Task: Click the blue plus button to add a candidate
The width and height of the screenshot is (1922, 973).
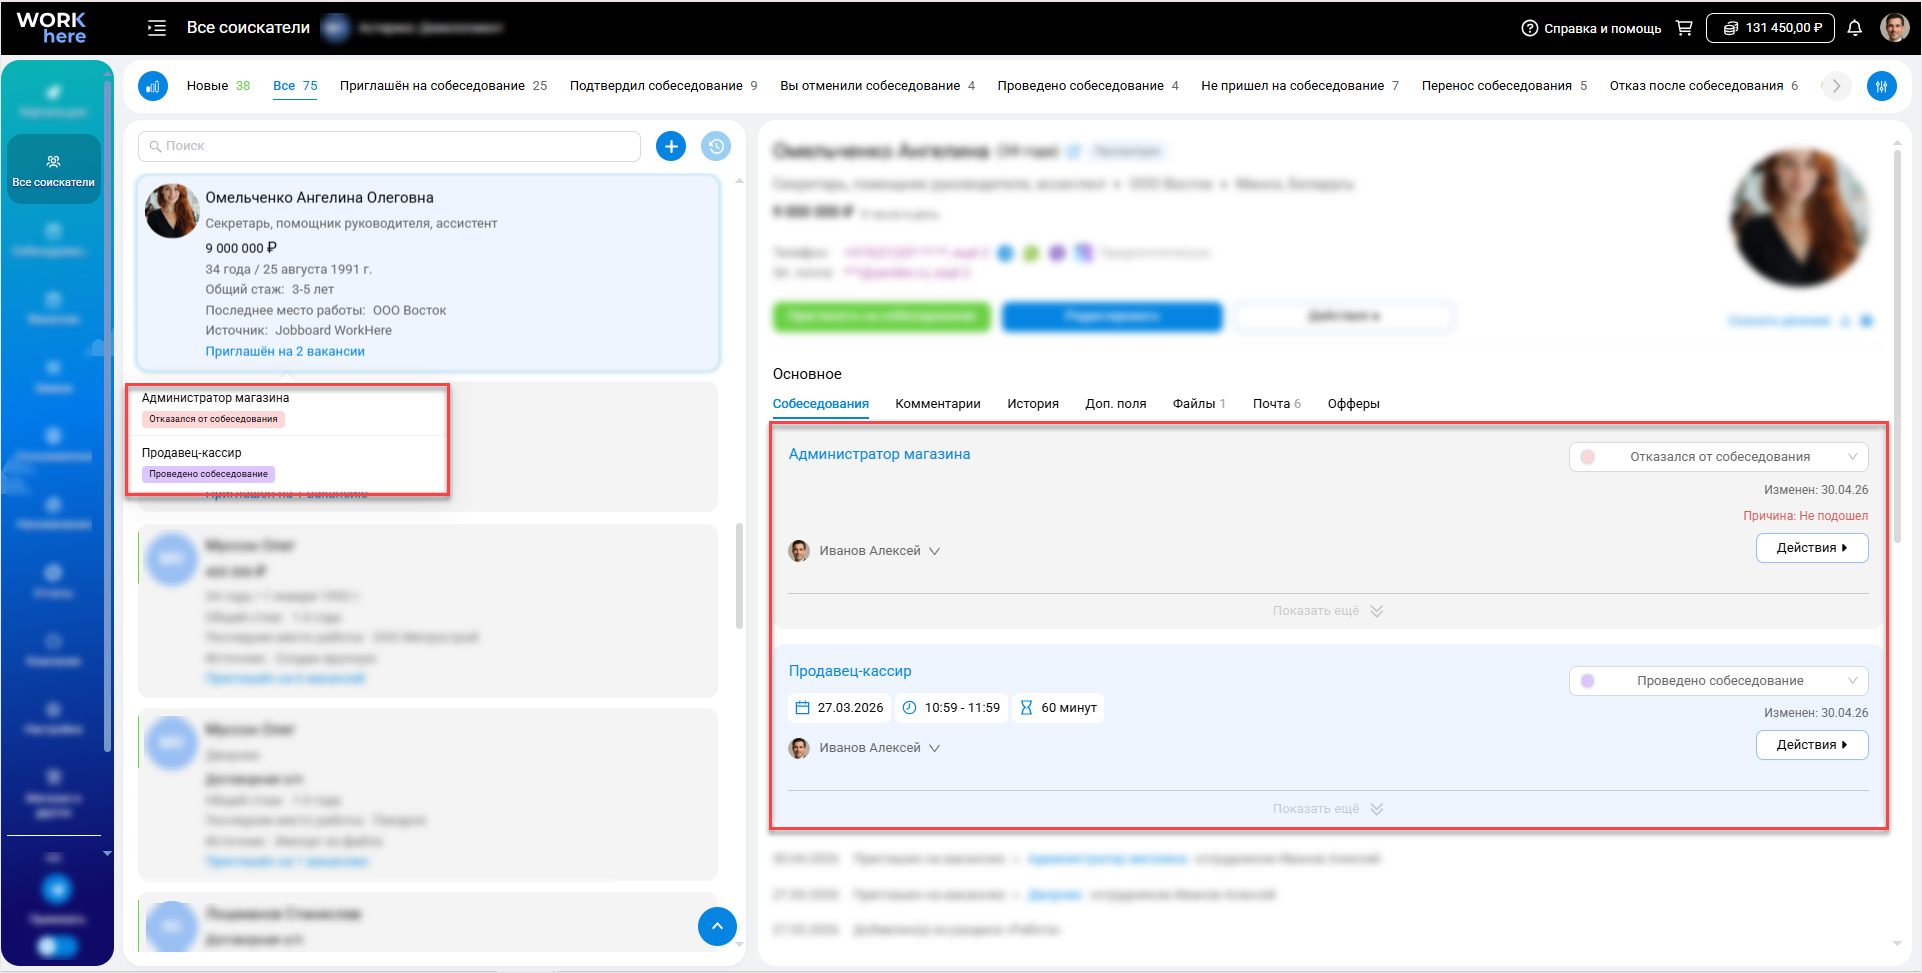Action: tap(671, 146)
